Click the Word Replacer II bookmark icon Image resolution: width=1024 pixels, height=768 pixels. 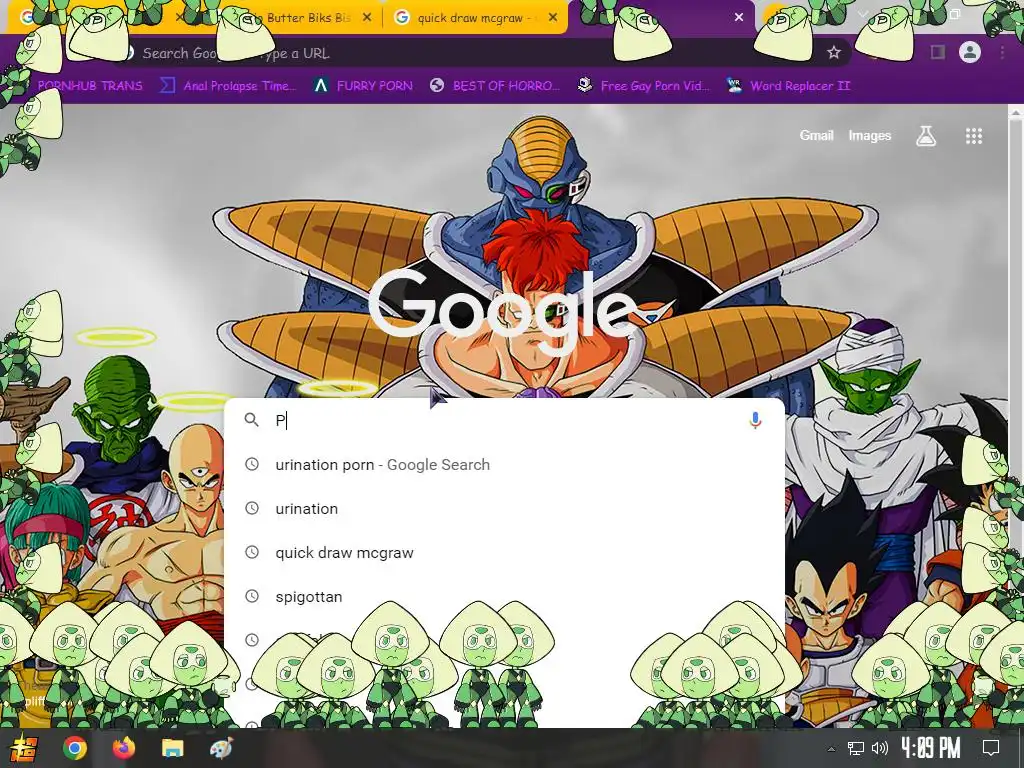734,86
